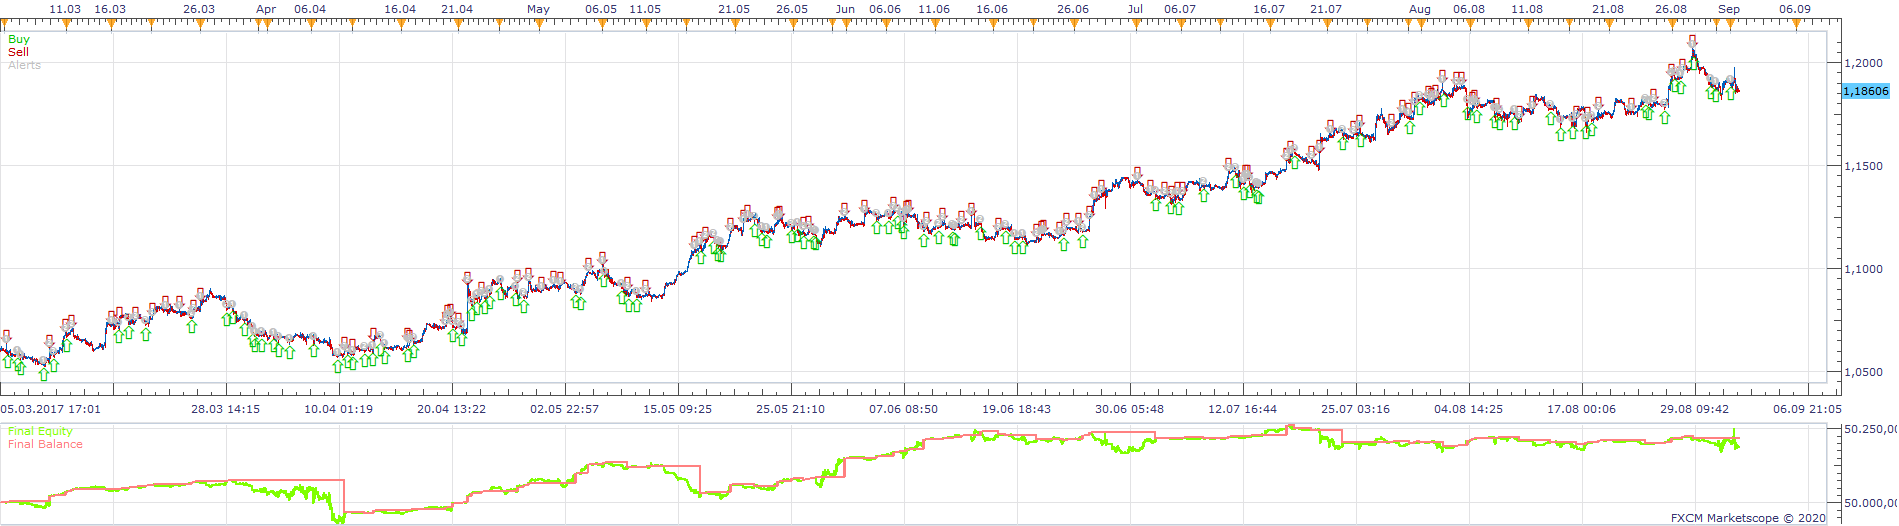The image size is (1899, 526).
Task: Click the orange marker under 11.08
Action: (x=1527, y=24)
